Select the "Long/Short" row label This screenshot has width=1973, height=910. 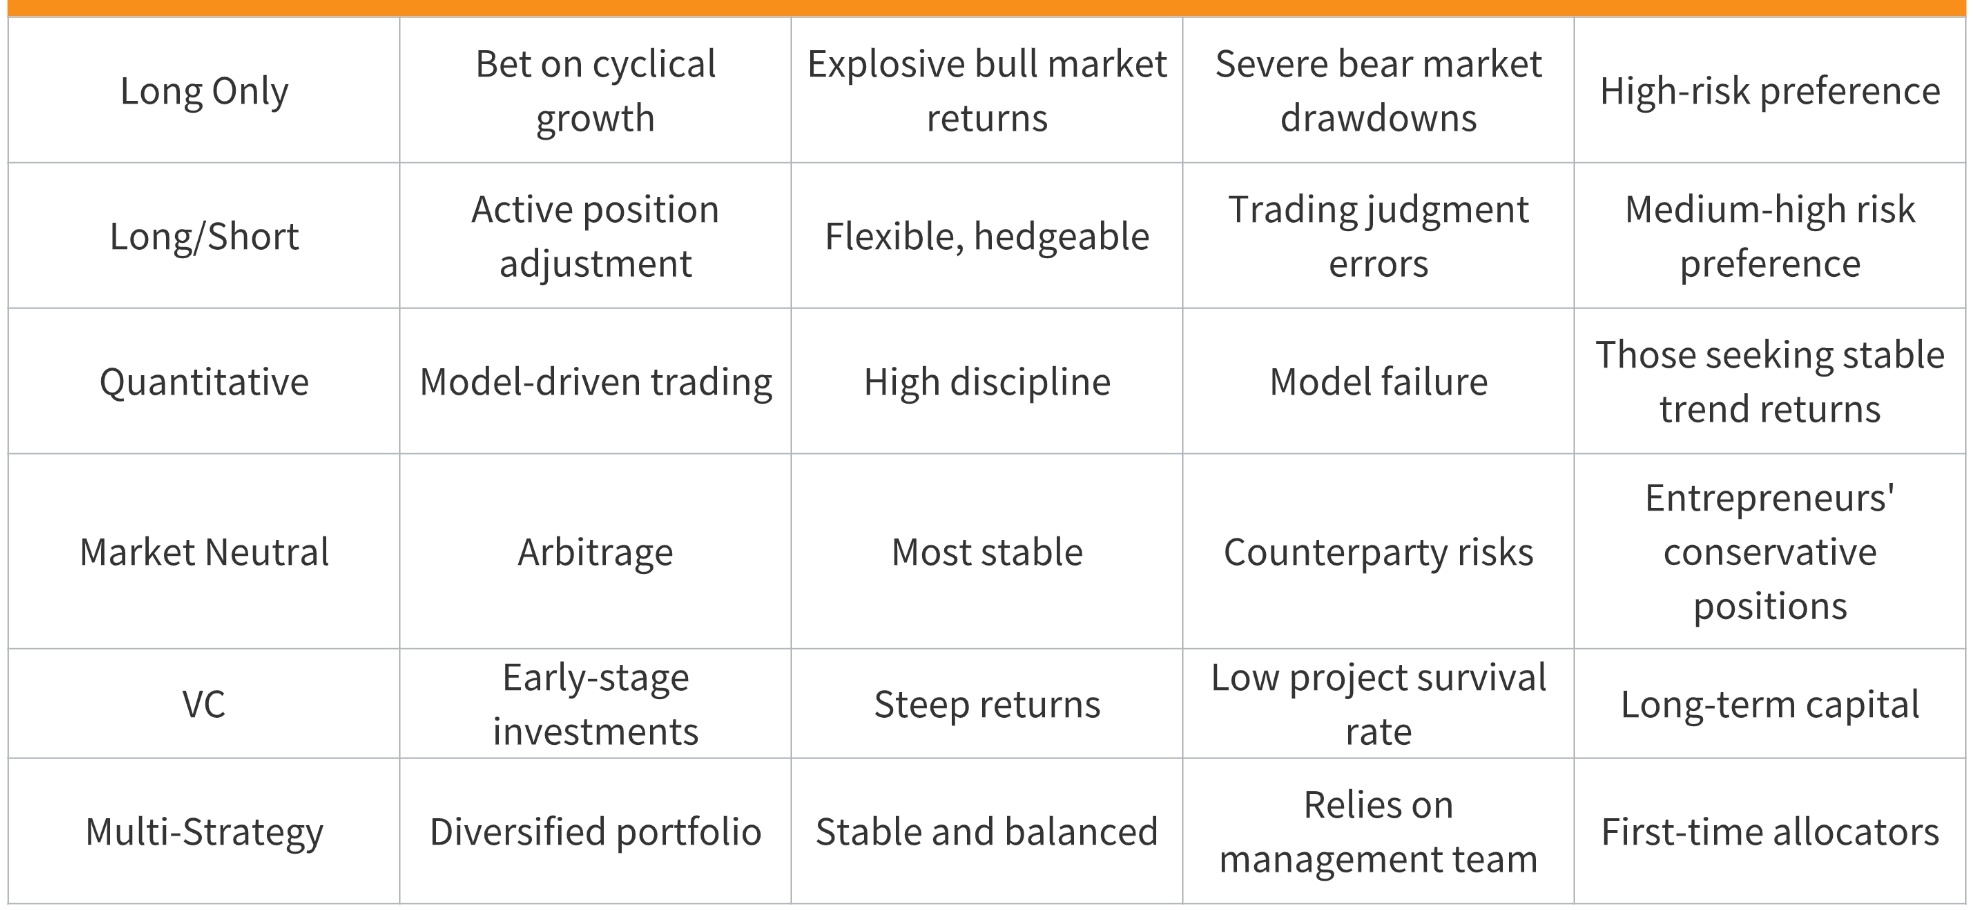point(204,237)
